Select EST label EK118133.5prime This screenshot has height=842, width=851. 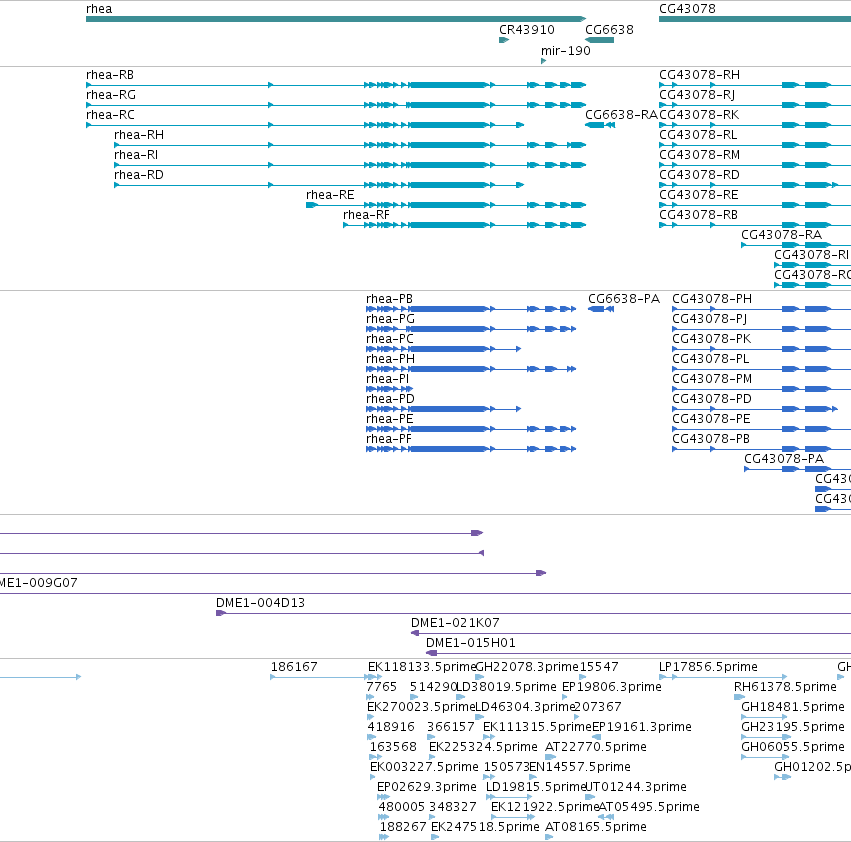click(x=422, y=667)
